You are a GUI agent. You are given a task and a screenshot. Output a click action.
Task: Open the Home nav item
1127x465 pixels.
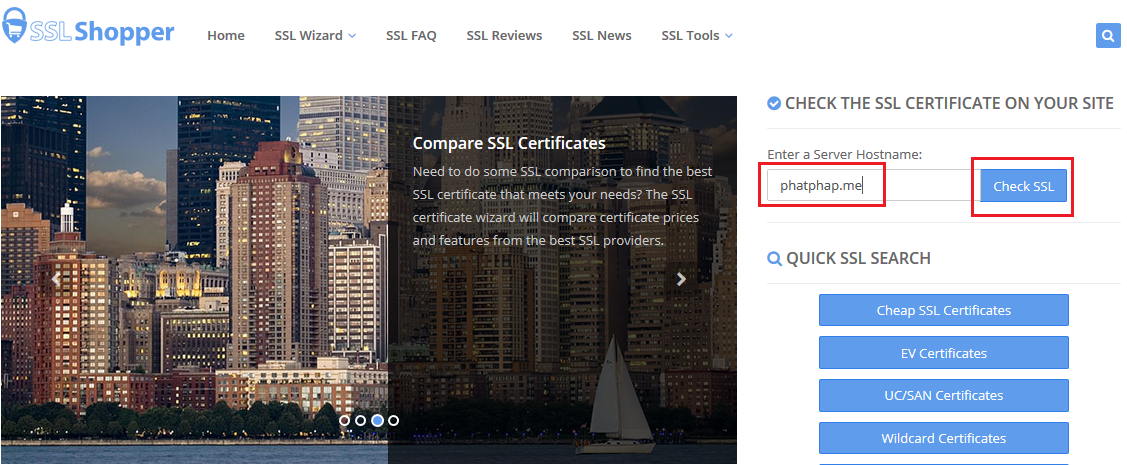[226, 35]
